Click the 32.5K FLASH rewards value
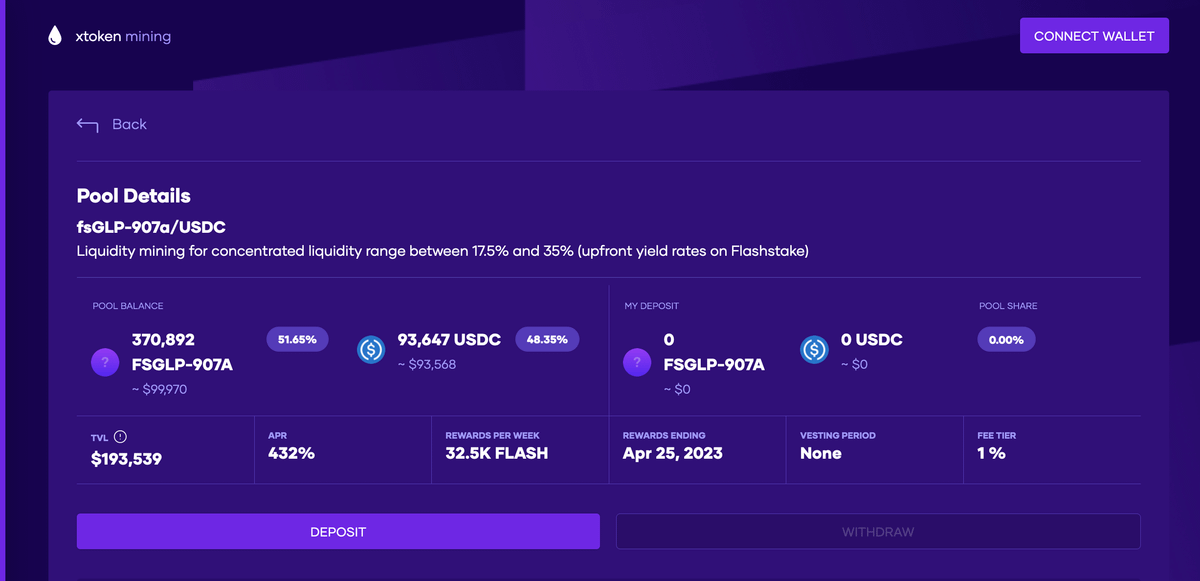The height and width of the screenshot is (581, 1200). 496,454
